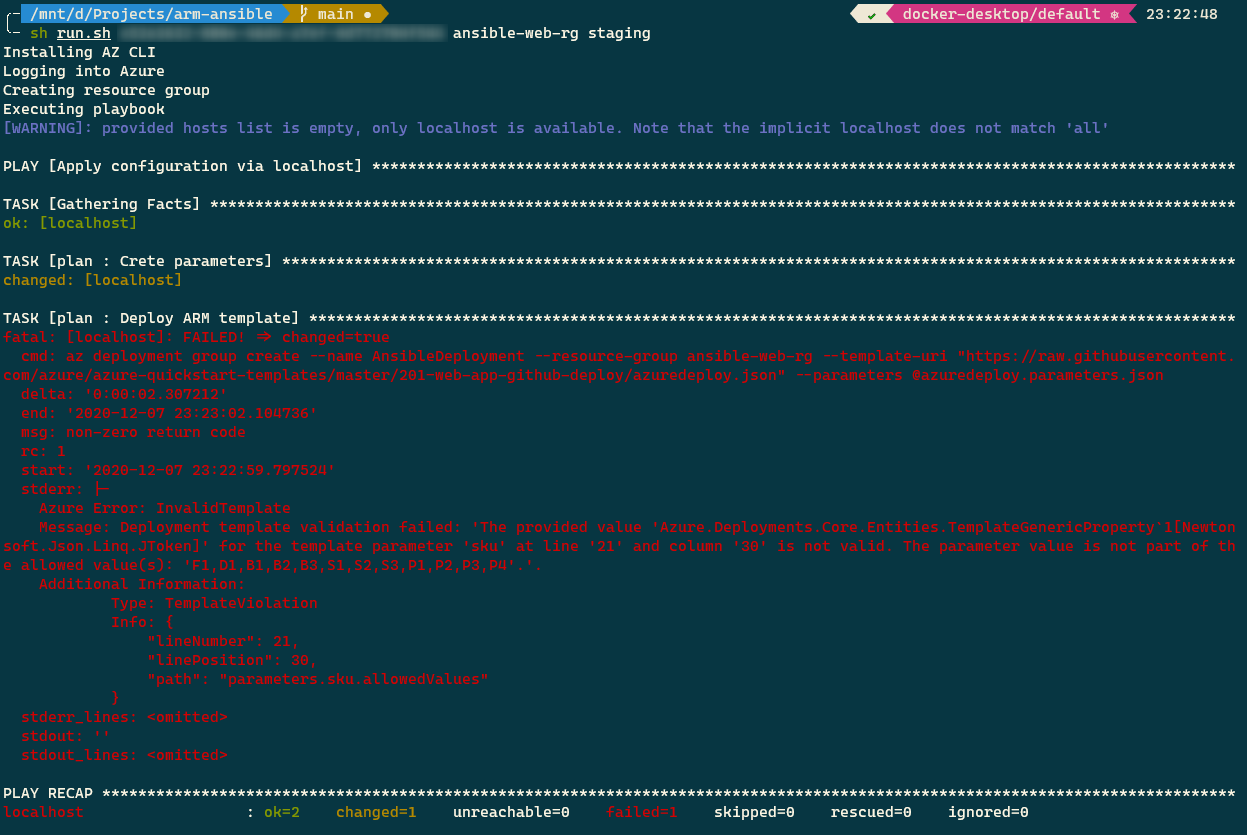Click the ok: [localhost] result line
The image size is (1247, 835).
click(x=70, y=223)
